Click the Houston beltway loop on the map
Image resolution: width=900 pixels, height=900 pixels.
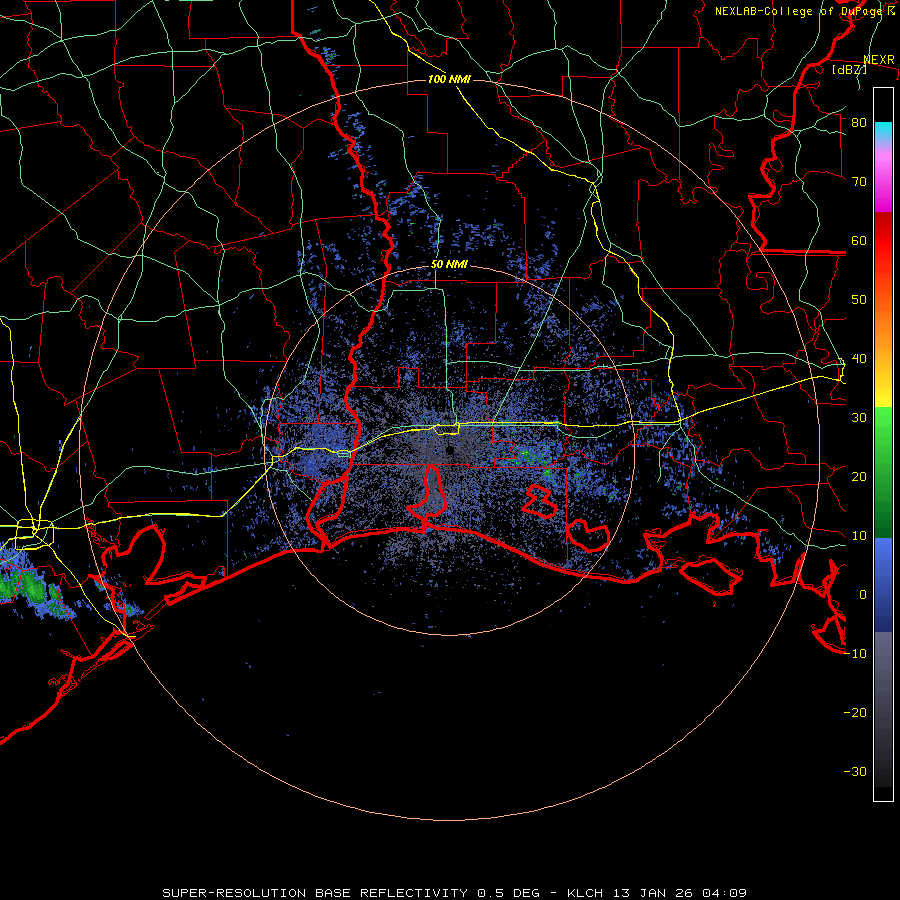(34, 532)
